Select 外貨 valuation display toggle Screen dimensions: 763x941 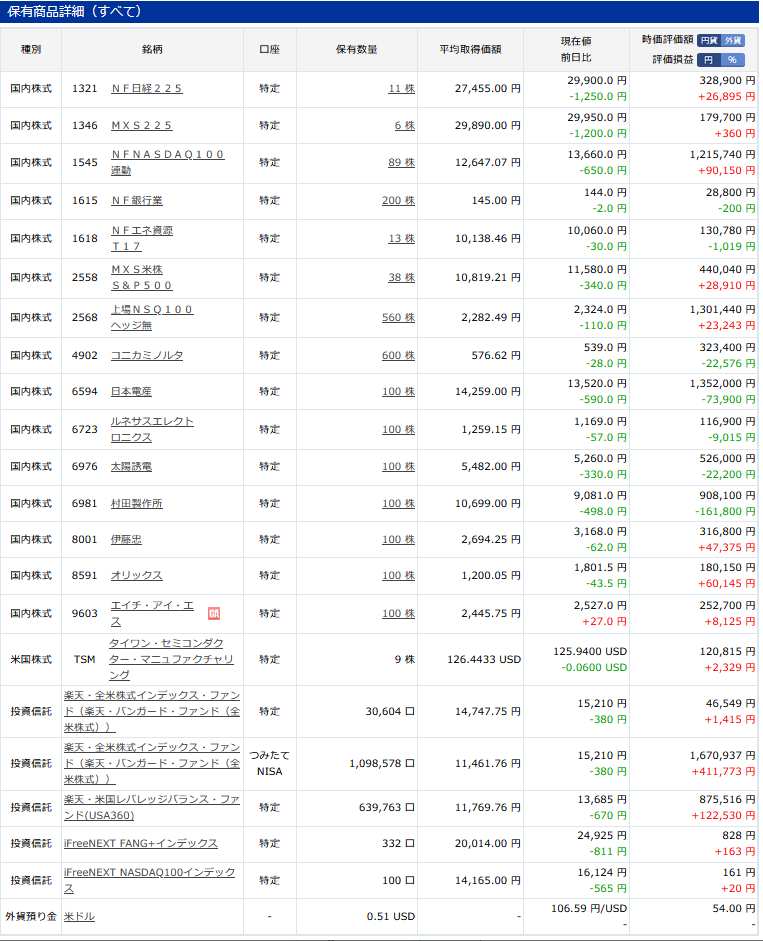click(x=733, y=40)
